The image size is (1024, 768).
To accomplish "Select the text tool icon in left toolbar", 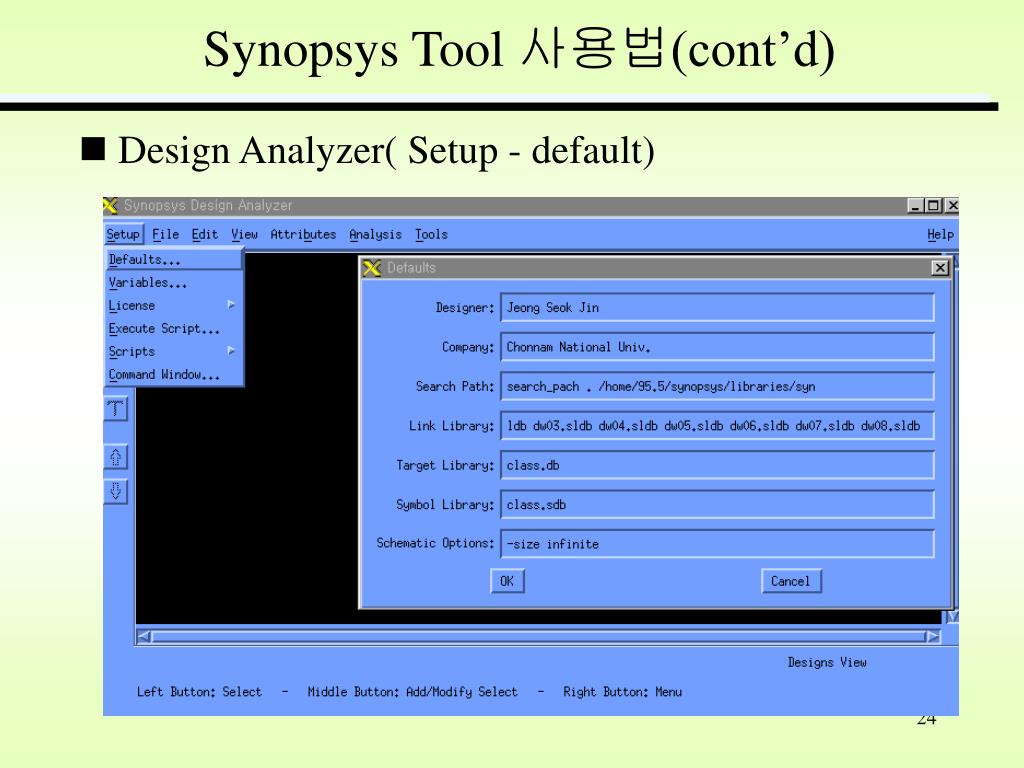I will coord(116,409).
